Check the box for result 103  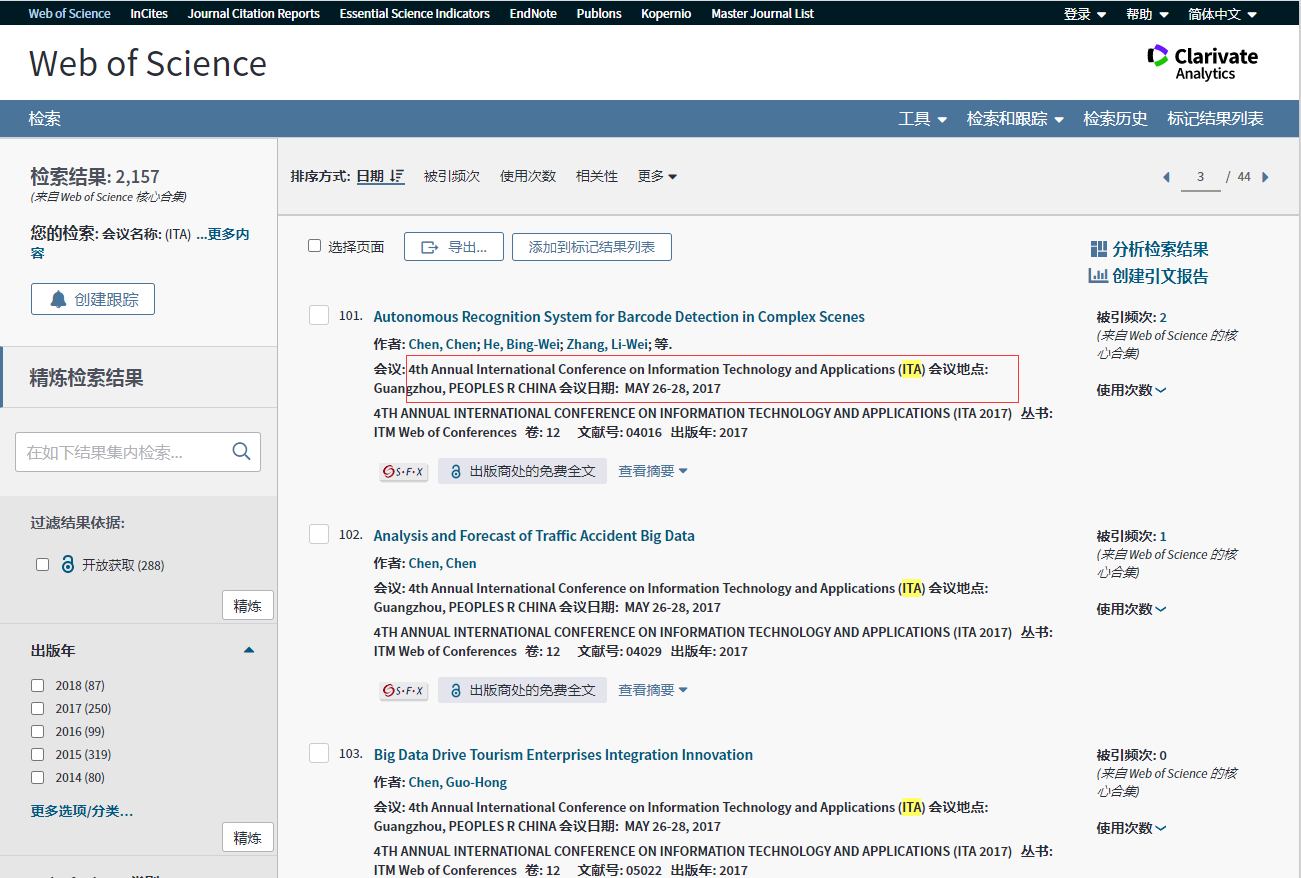pyautogui.click(x=319, y=753)
